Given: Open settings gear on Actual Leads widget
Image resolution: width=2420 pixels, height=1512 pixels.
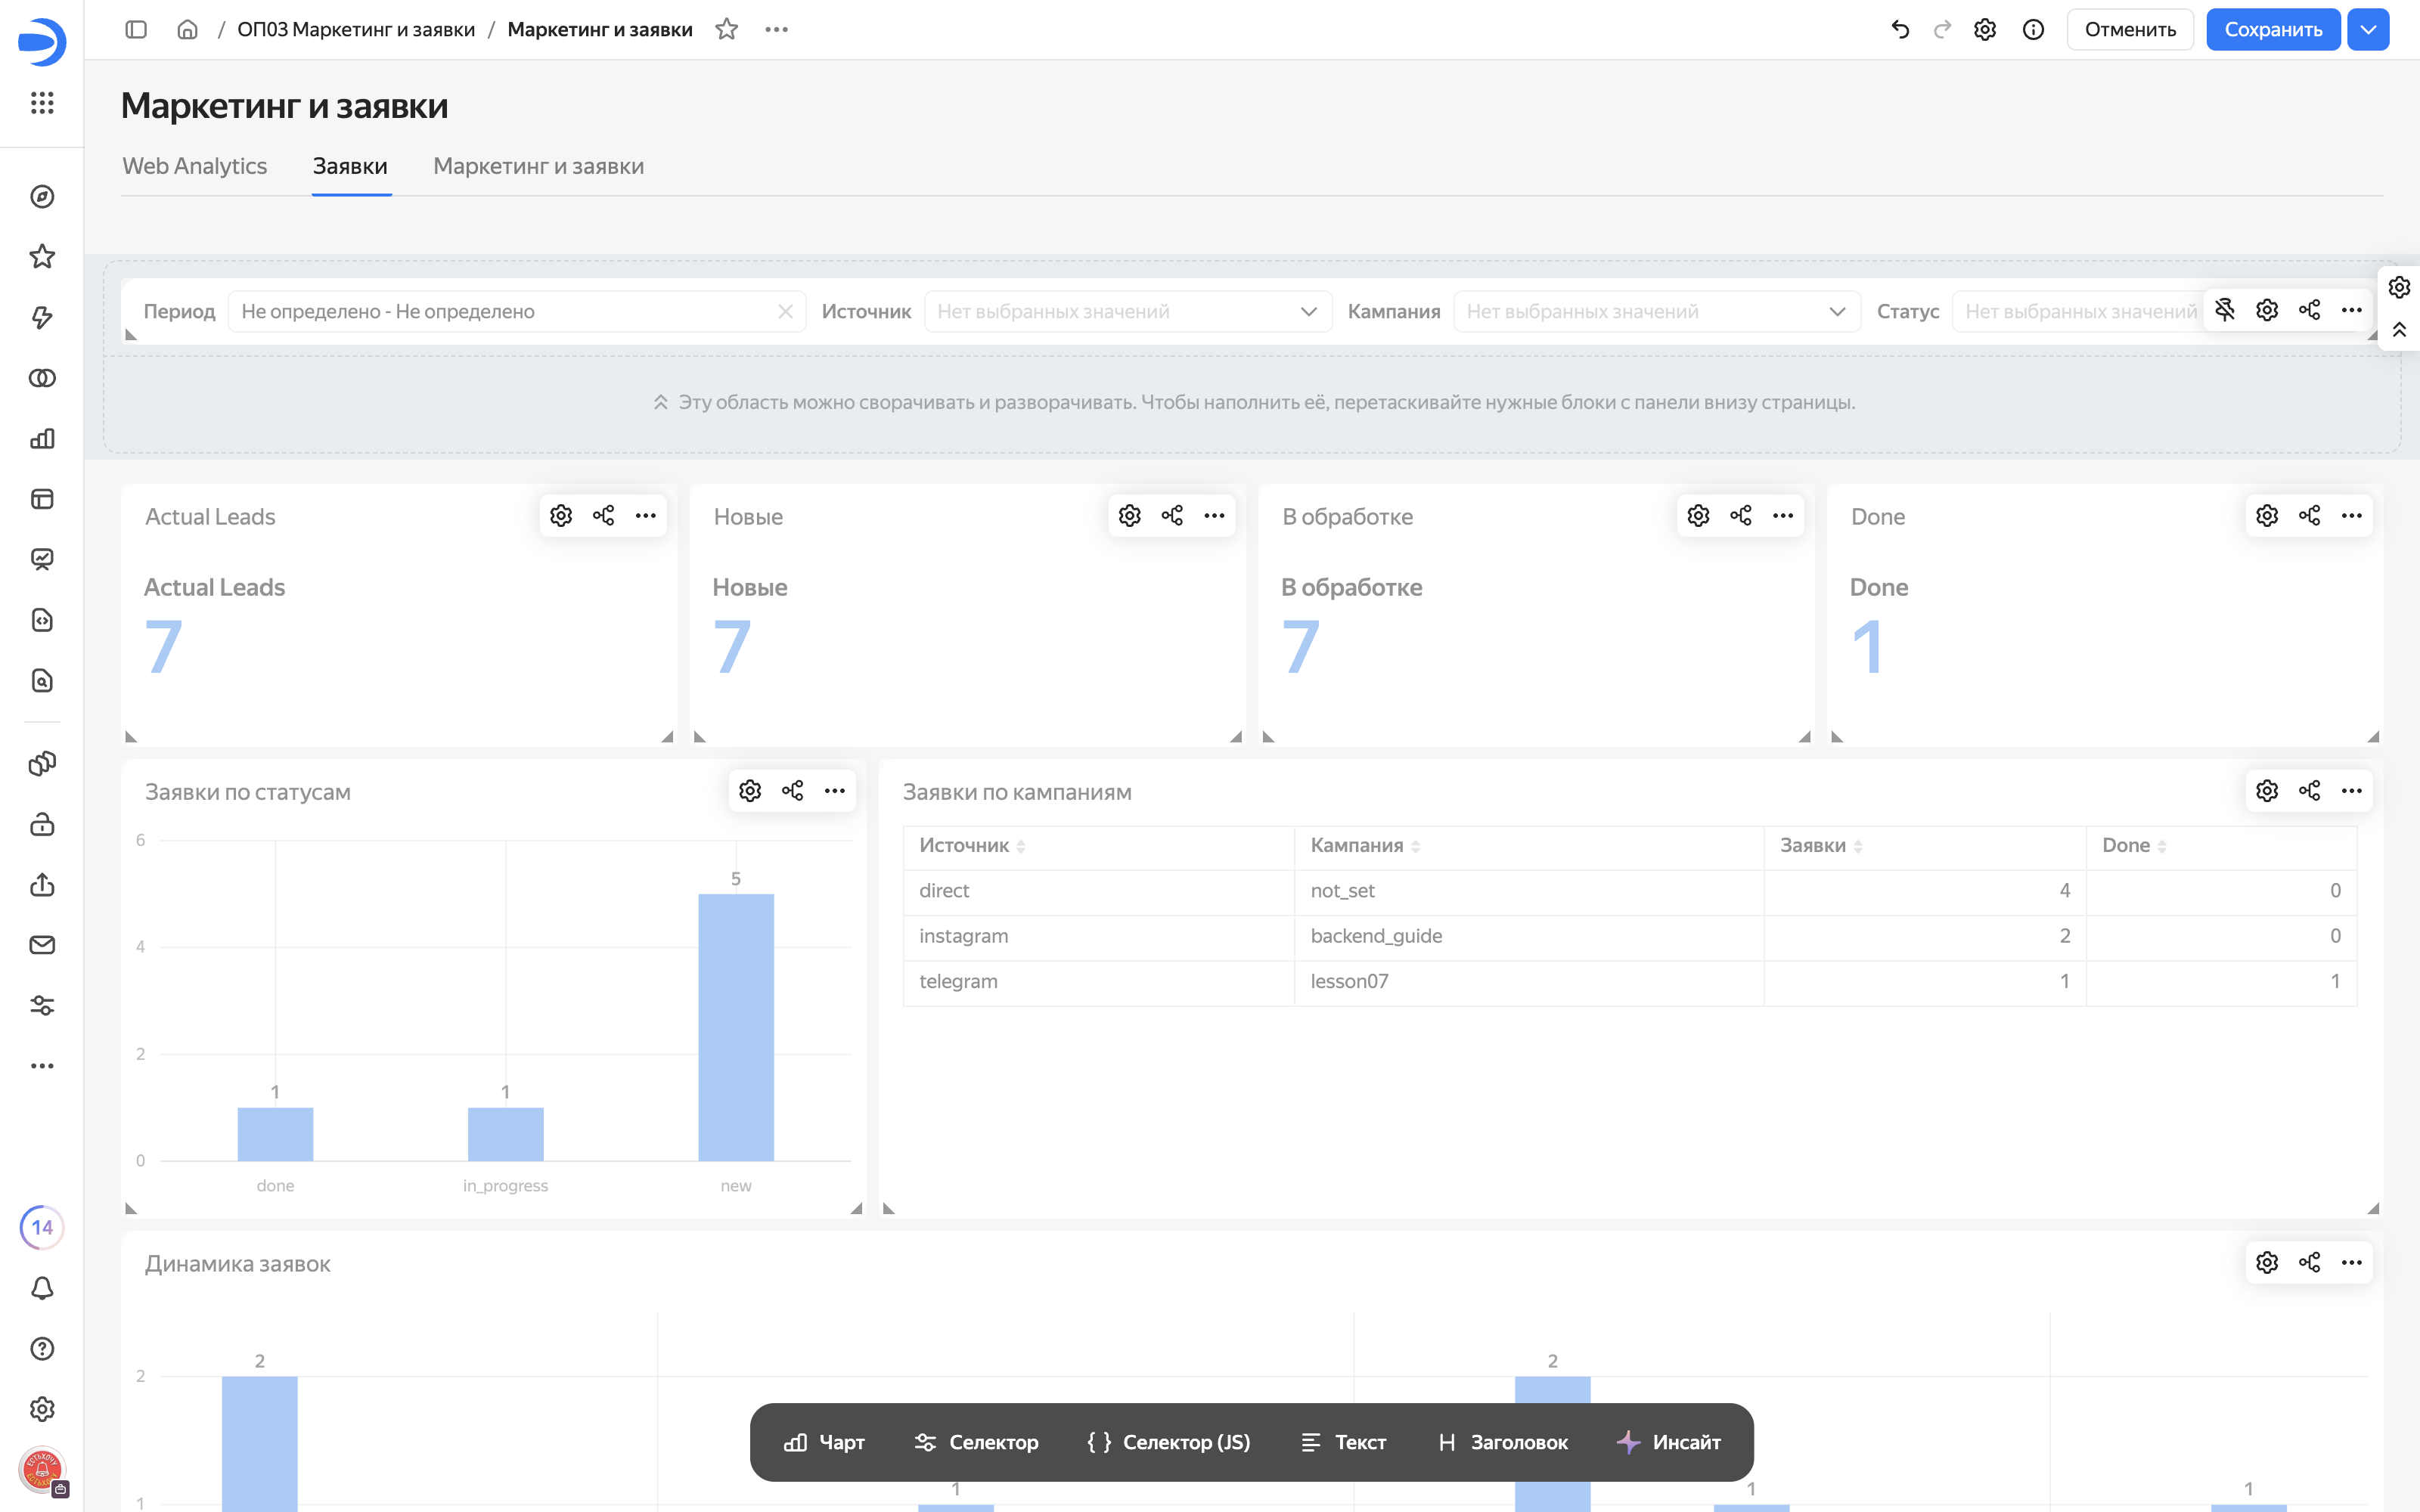Looking at the screenshot, I should (x=561, y=516).
